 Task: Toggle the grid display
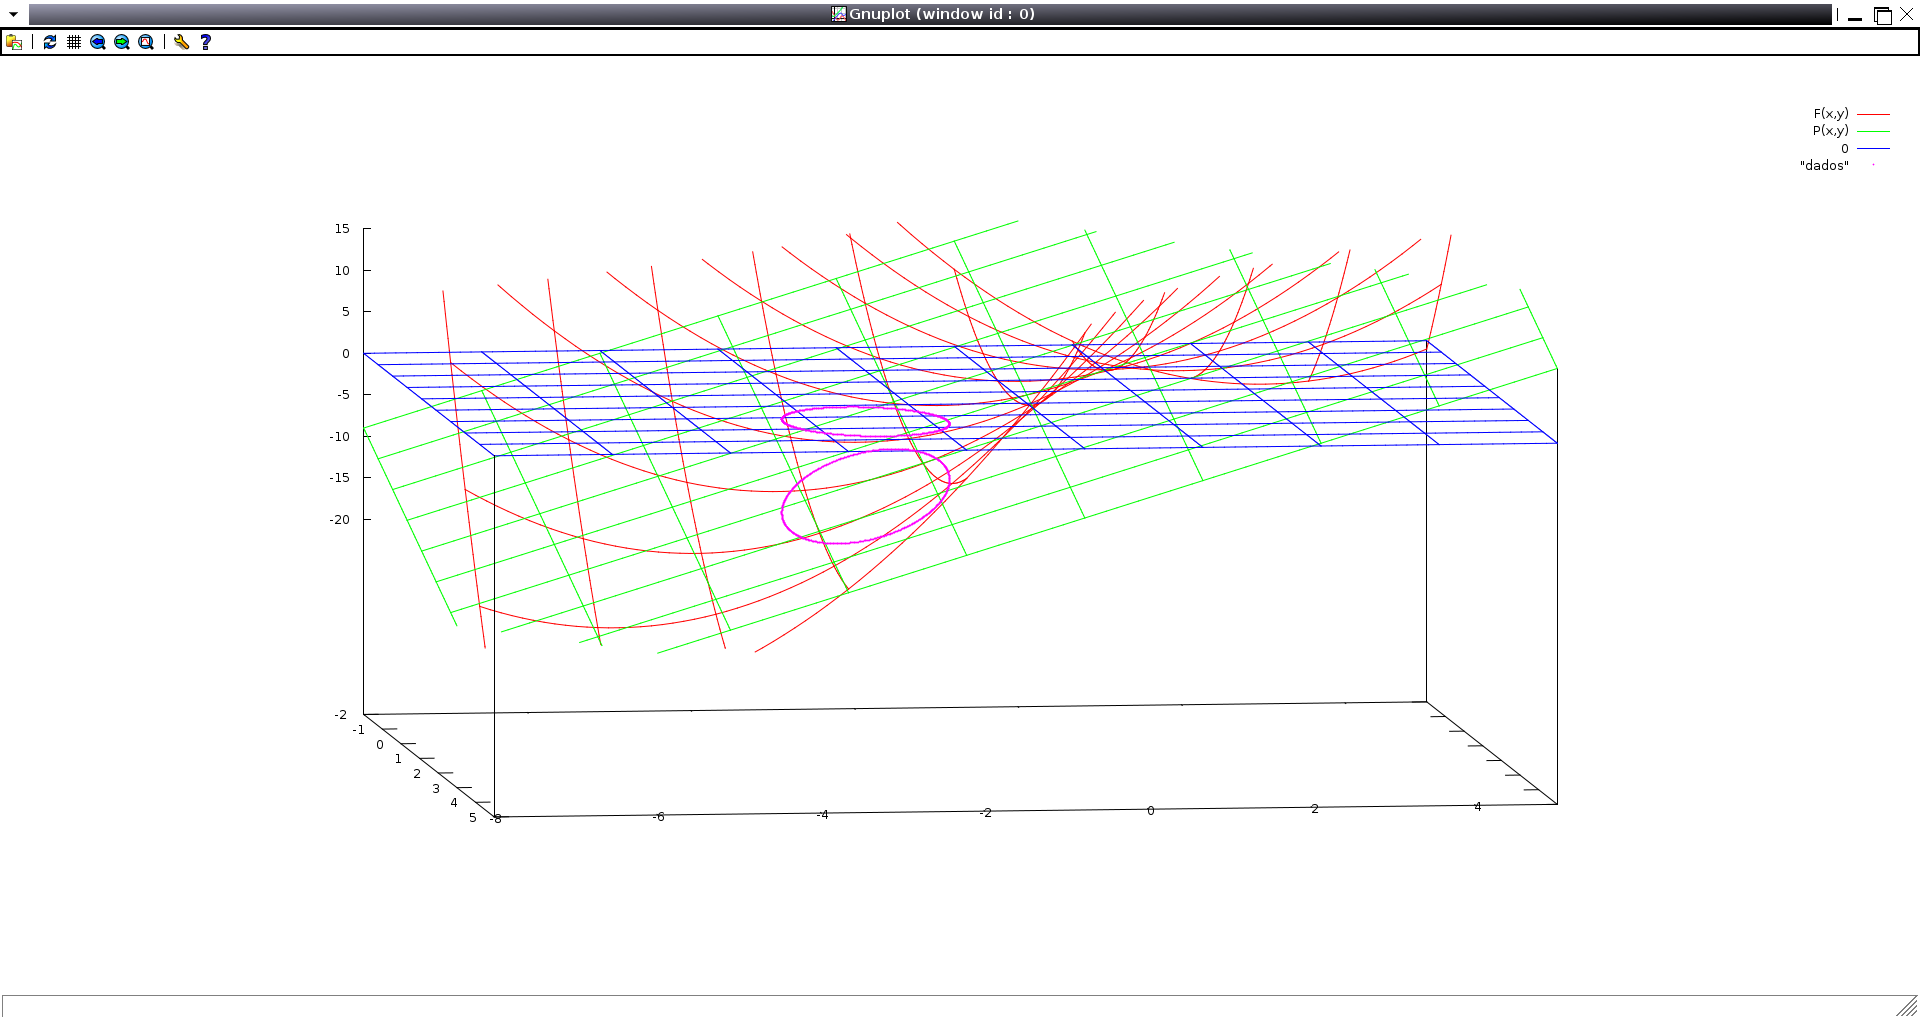pyautogui.click(x=74, y=42)
